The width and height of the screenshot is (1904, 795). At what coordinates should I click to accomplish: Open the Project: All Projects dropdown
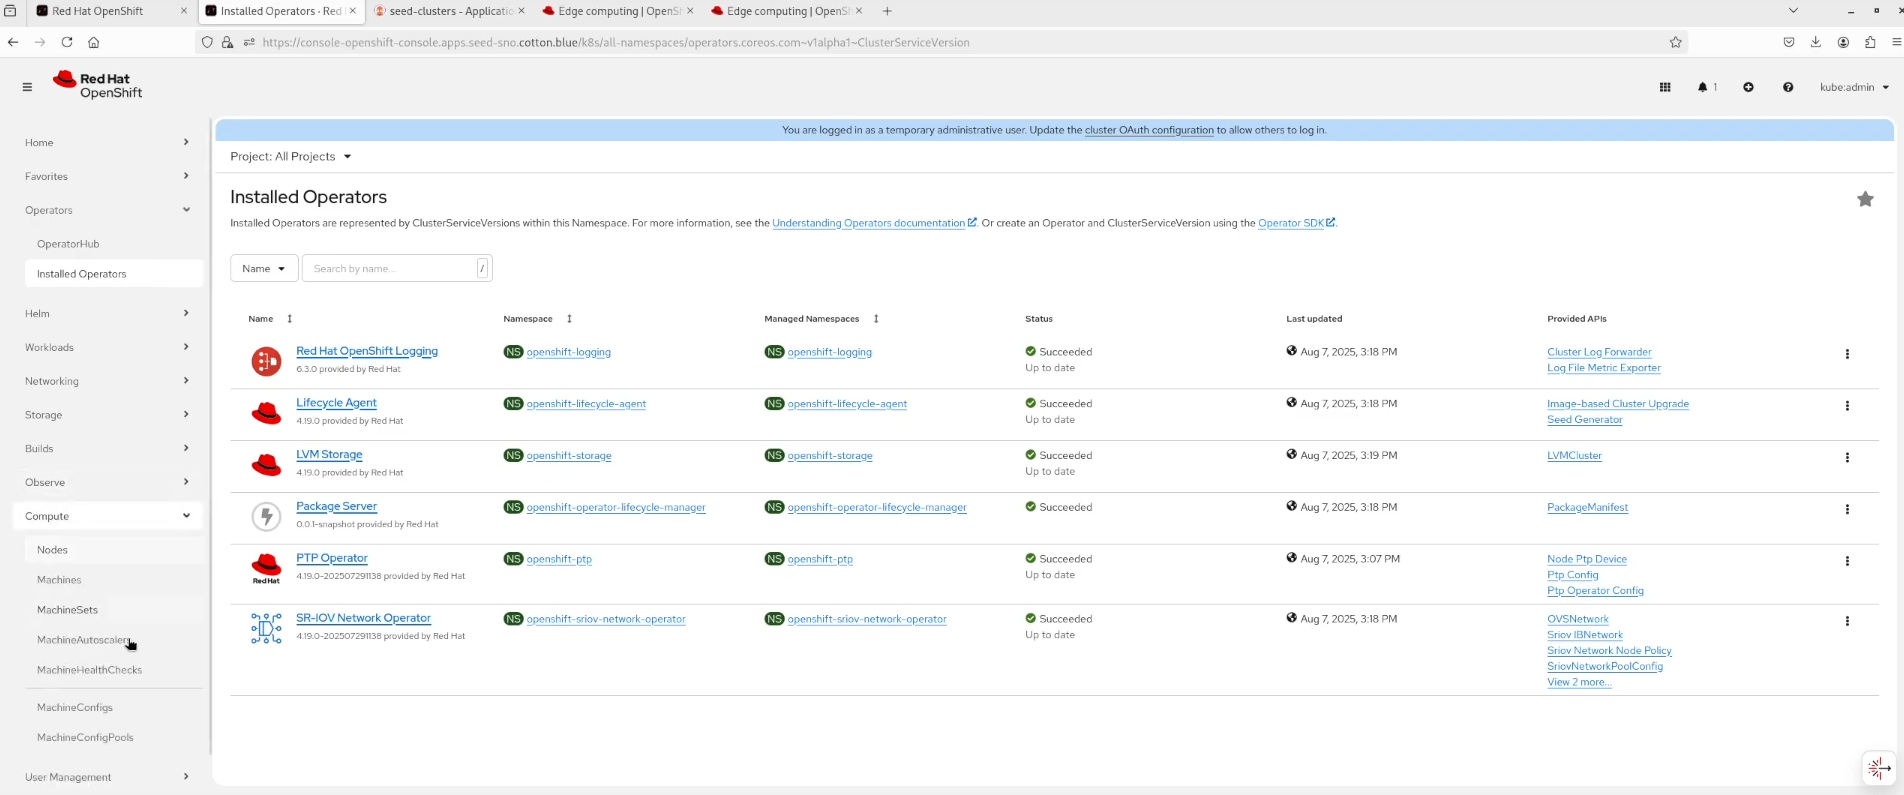pos(291,157)
